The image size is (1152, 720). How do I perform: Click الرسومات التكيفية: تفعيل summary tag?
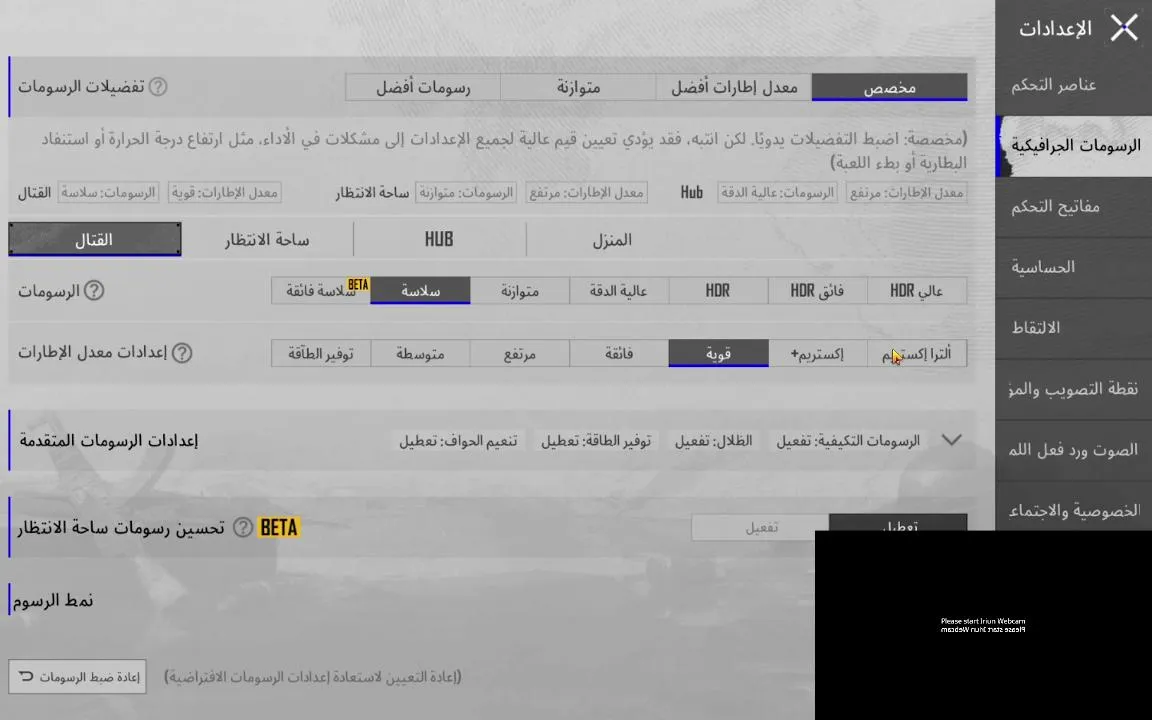848,441
